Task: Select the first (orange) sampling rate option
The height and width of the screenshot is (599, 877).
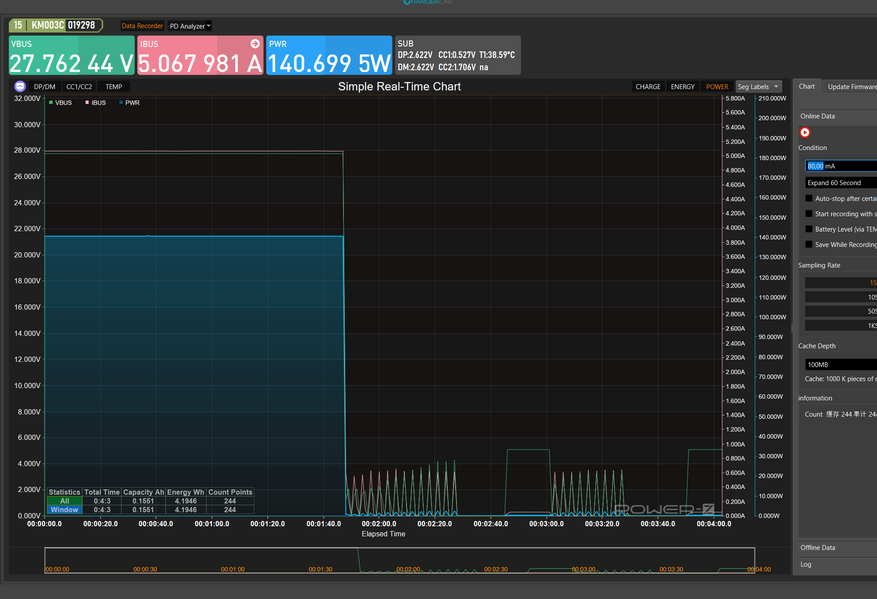Action: [841, 282]
